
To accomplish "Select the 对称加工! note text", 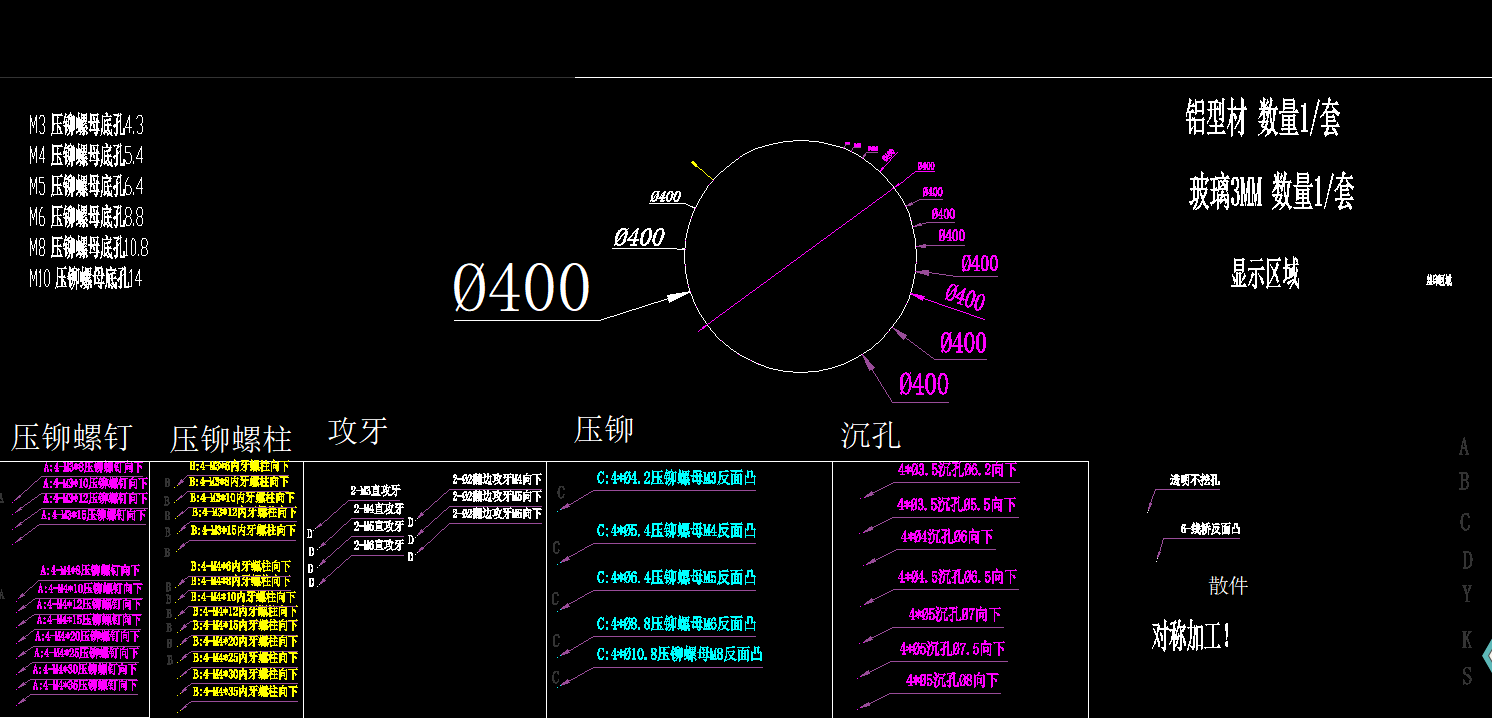I will pos(1191,635).
